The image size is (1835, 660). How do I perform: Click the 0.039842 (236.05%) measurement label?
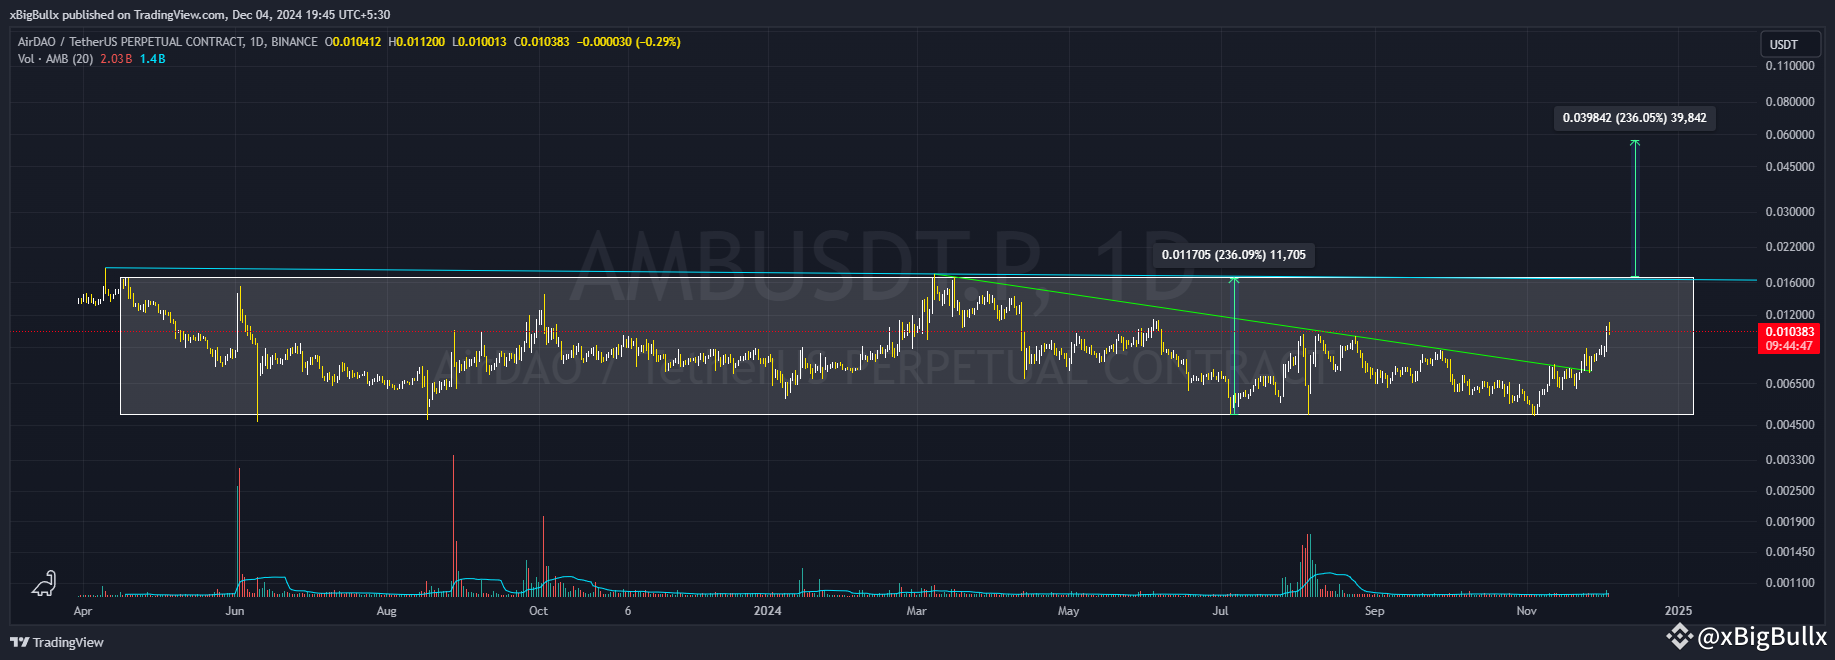(1635, 118)
